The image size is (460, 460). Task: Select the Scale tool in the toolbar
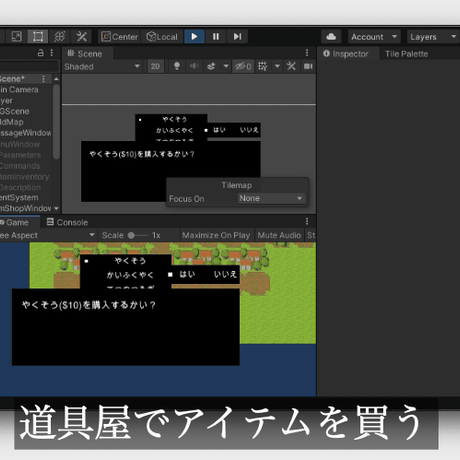tap(16, 36)
